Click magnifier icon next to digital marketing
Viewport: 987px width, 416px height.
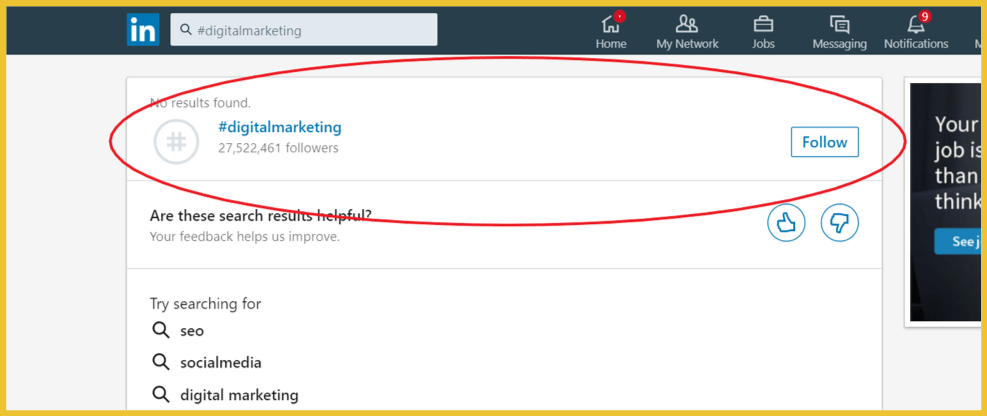tap(161, 395)
